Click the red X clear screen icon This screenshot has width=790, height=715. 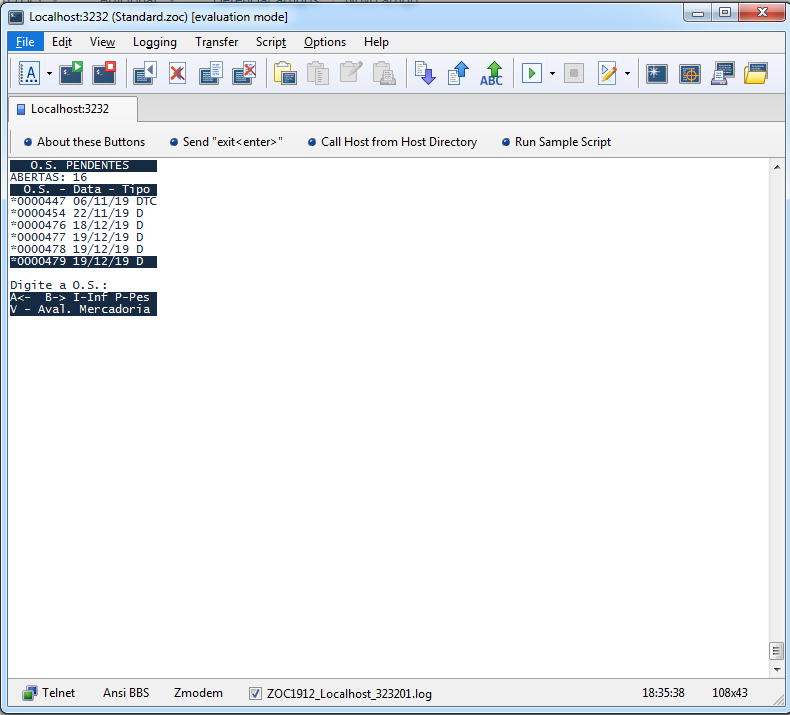coord(177,74)
